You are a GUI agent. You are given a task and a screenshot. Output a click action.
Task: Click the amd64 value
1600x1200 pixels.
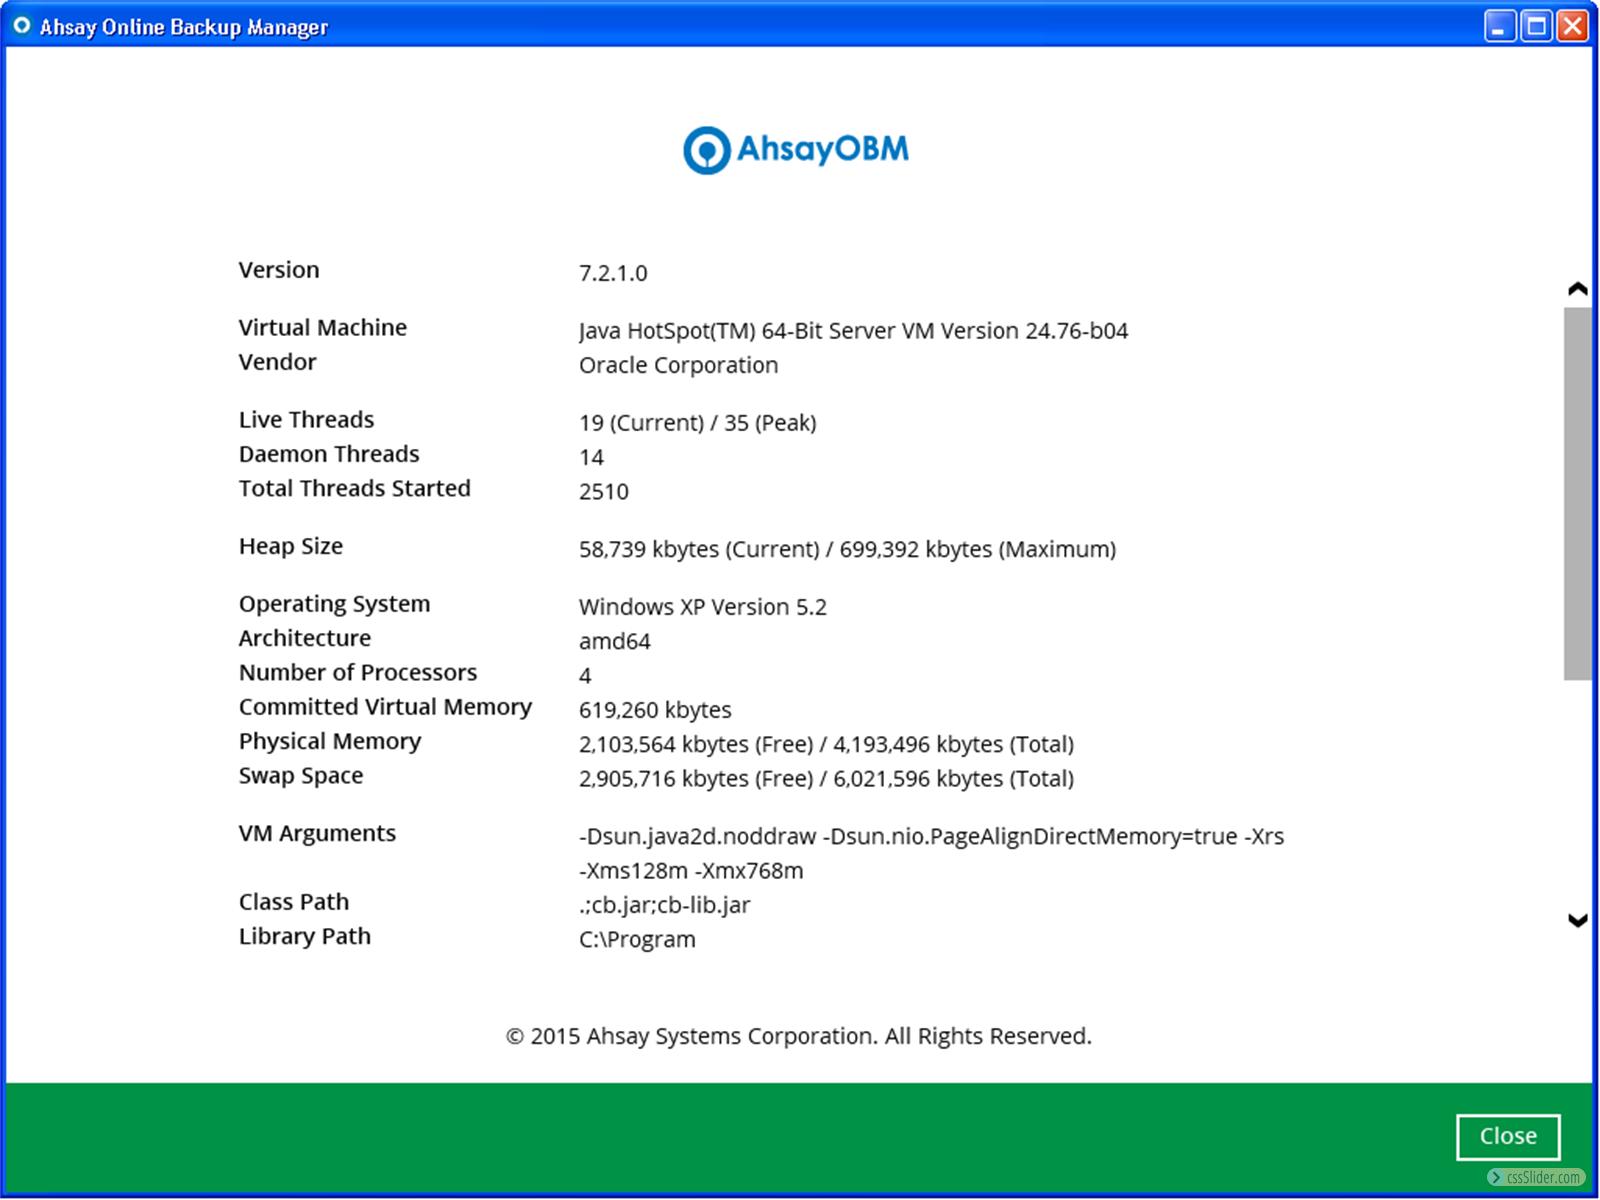click(x=614, y=641)
